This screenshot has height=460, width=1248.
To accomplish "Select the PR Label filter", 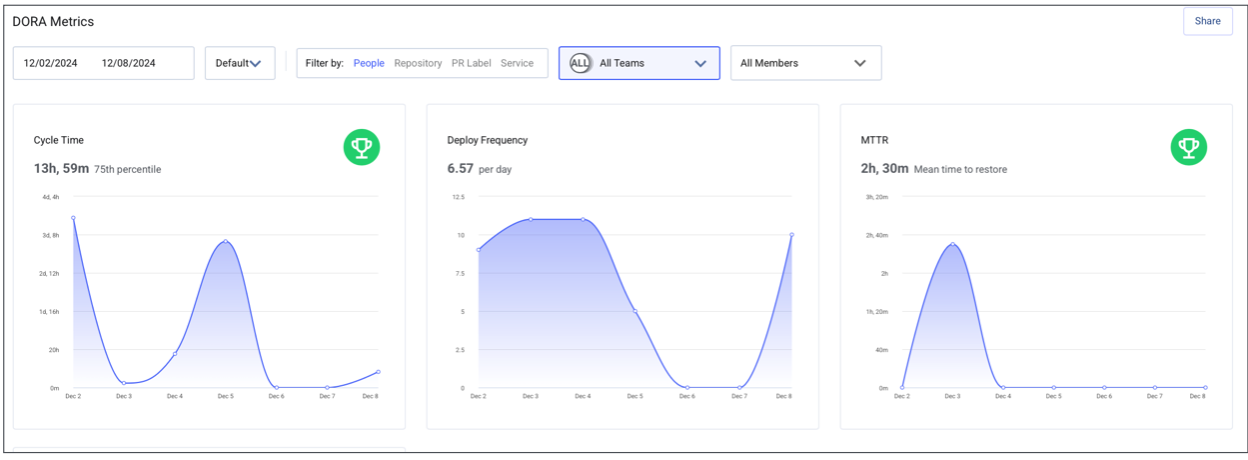I will click(x=471, y=63).
